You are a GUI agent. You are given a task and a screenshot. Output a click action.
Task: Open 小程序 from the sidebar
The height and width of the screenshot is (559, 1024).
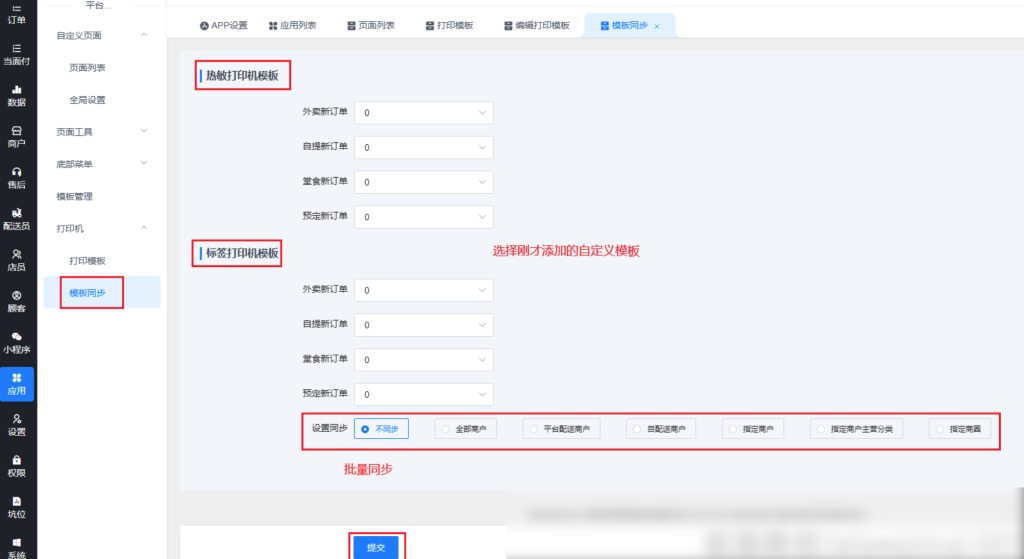[x=17, y=342]
